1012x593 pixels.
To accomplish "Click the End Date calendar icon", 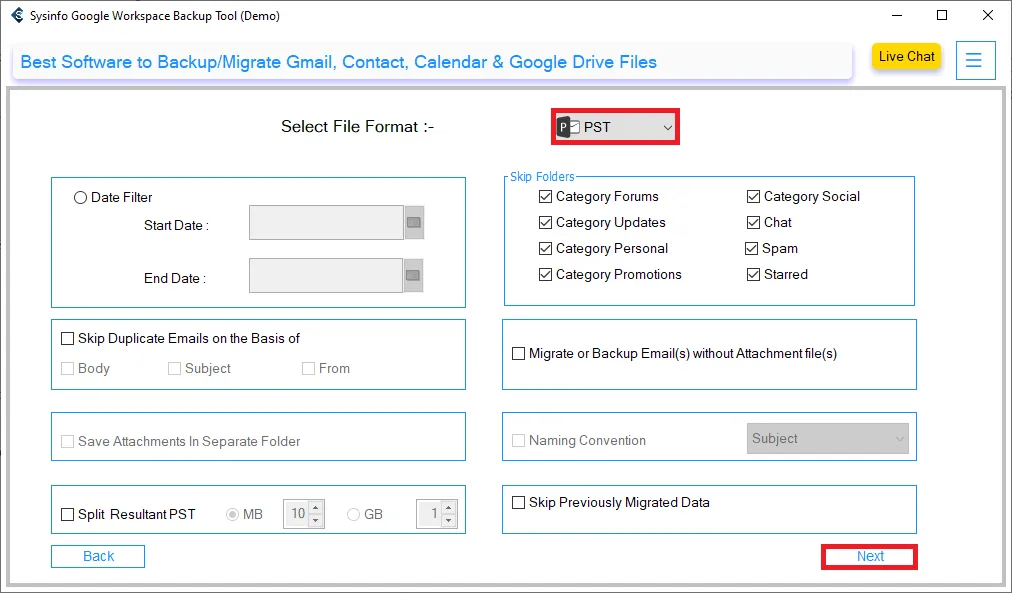I will pyautogui.click(x=413, y=275).
